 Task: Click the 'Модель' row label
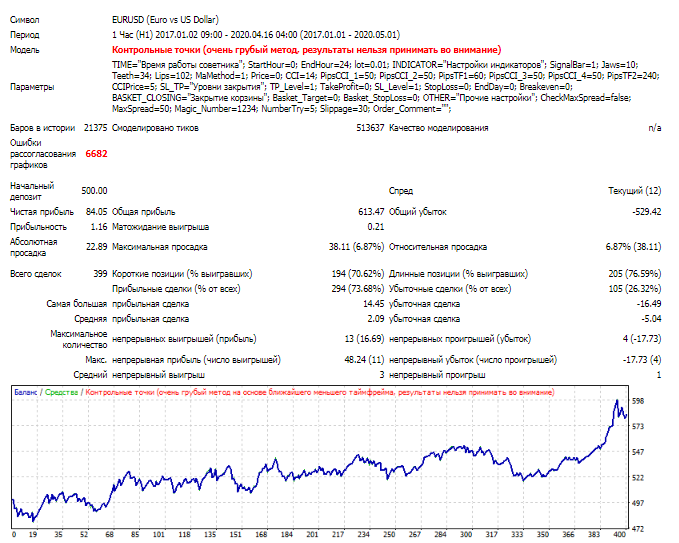(x=25, y=50)
